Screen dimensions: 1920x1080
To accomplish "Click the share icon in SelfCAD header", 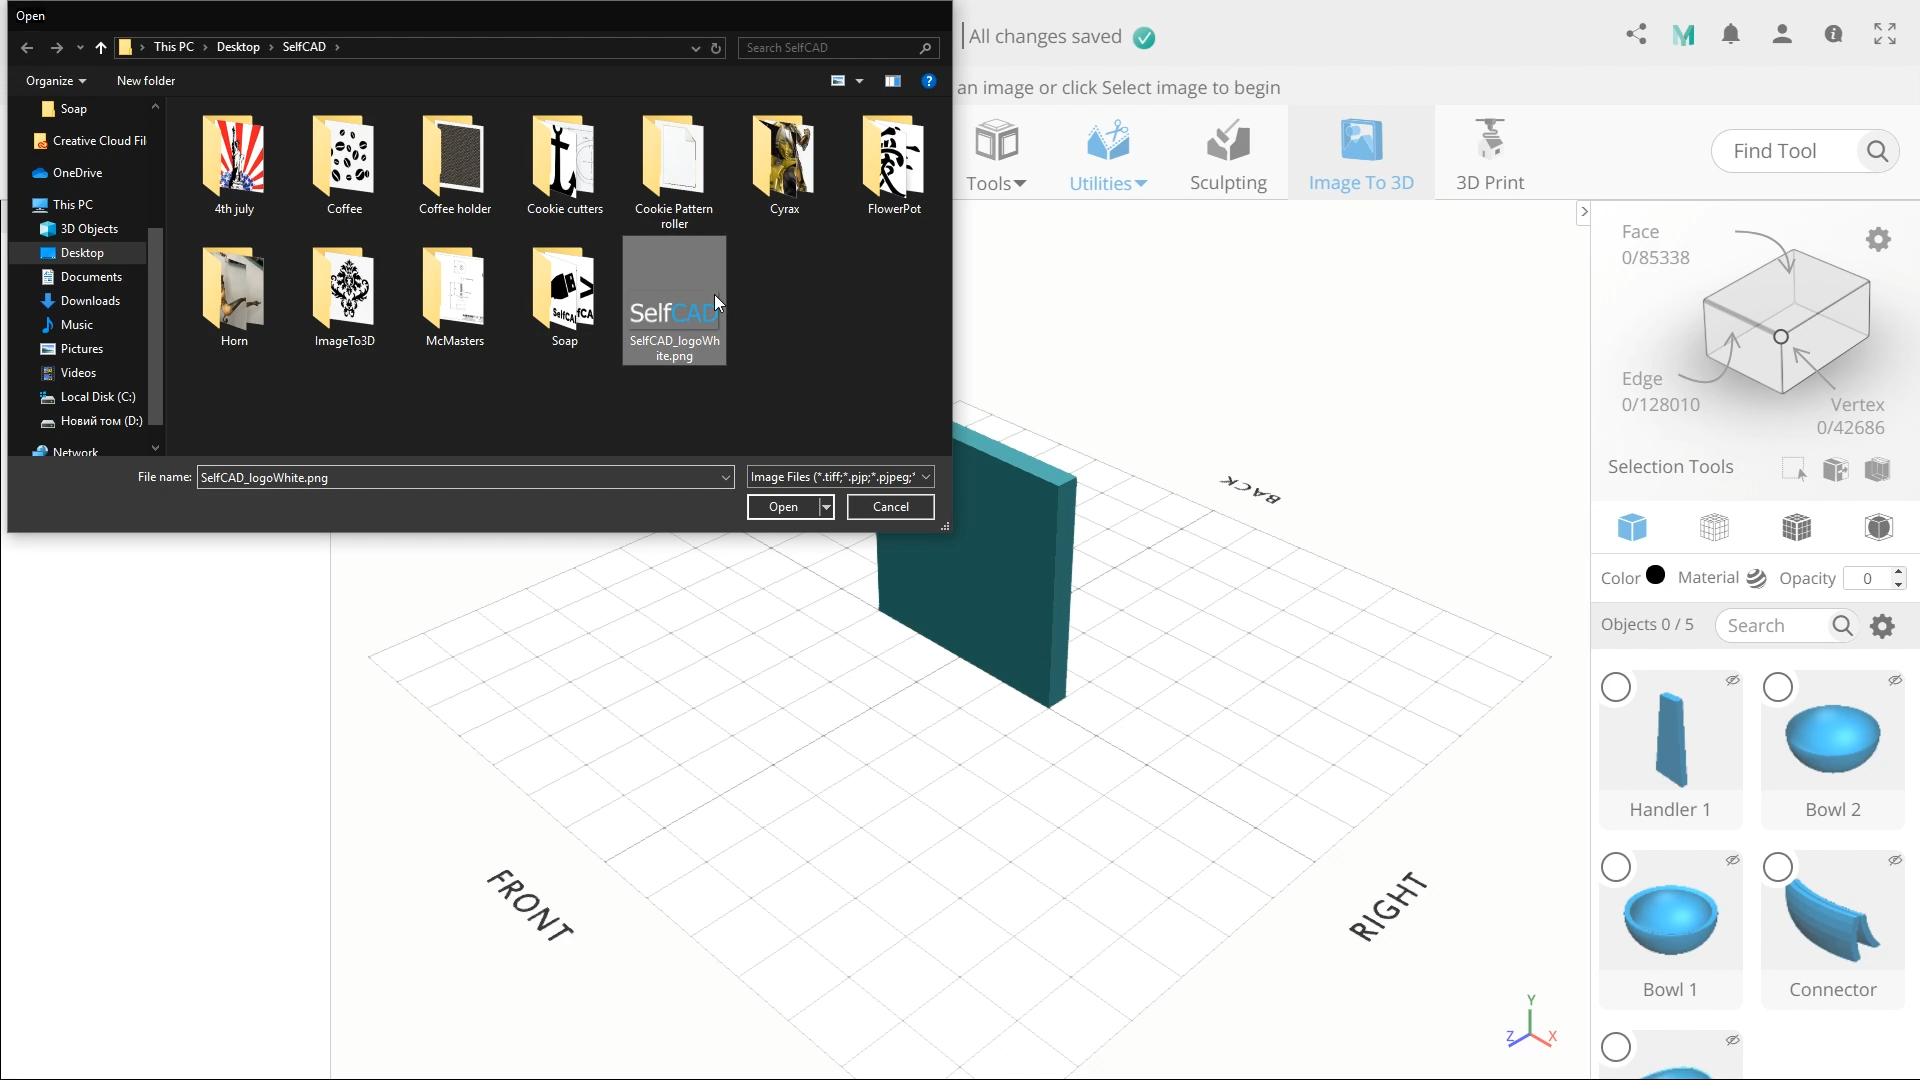I will point(1636,35).
